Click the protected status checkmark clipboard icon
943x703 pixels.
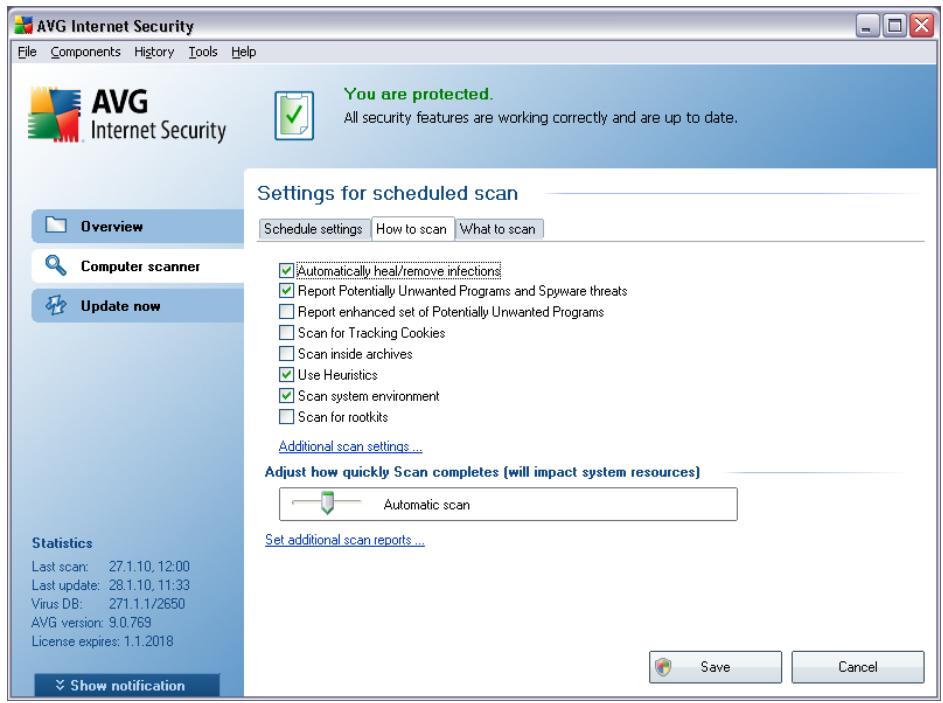294,115
